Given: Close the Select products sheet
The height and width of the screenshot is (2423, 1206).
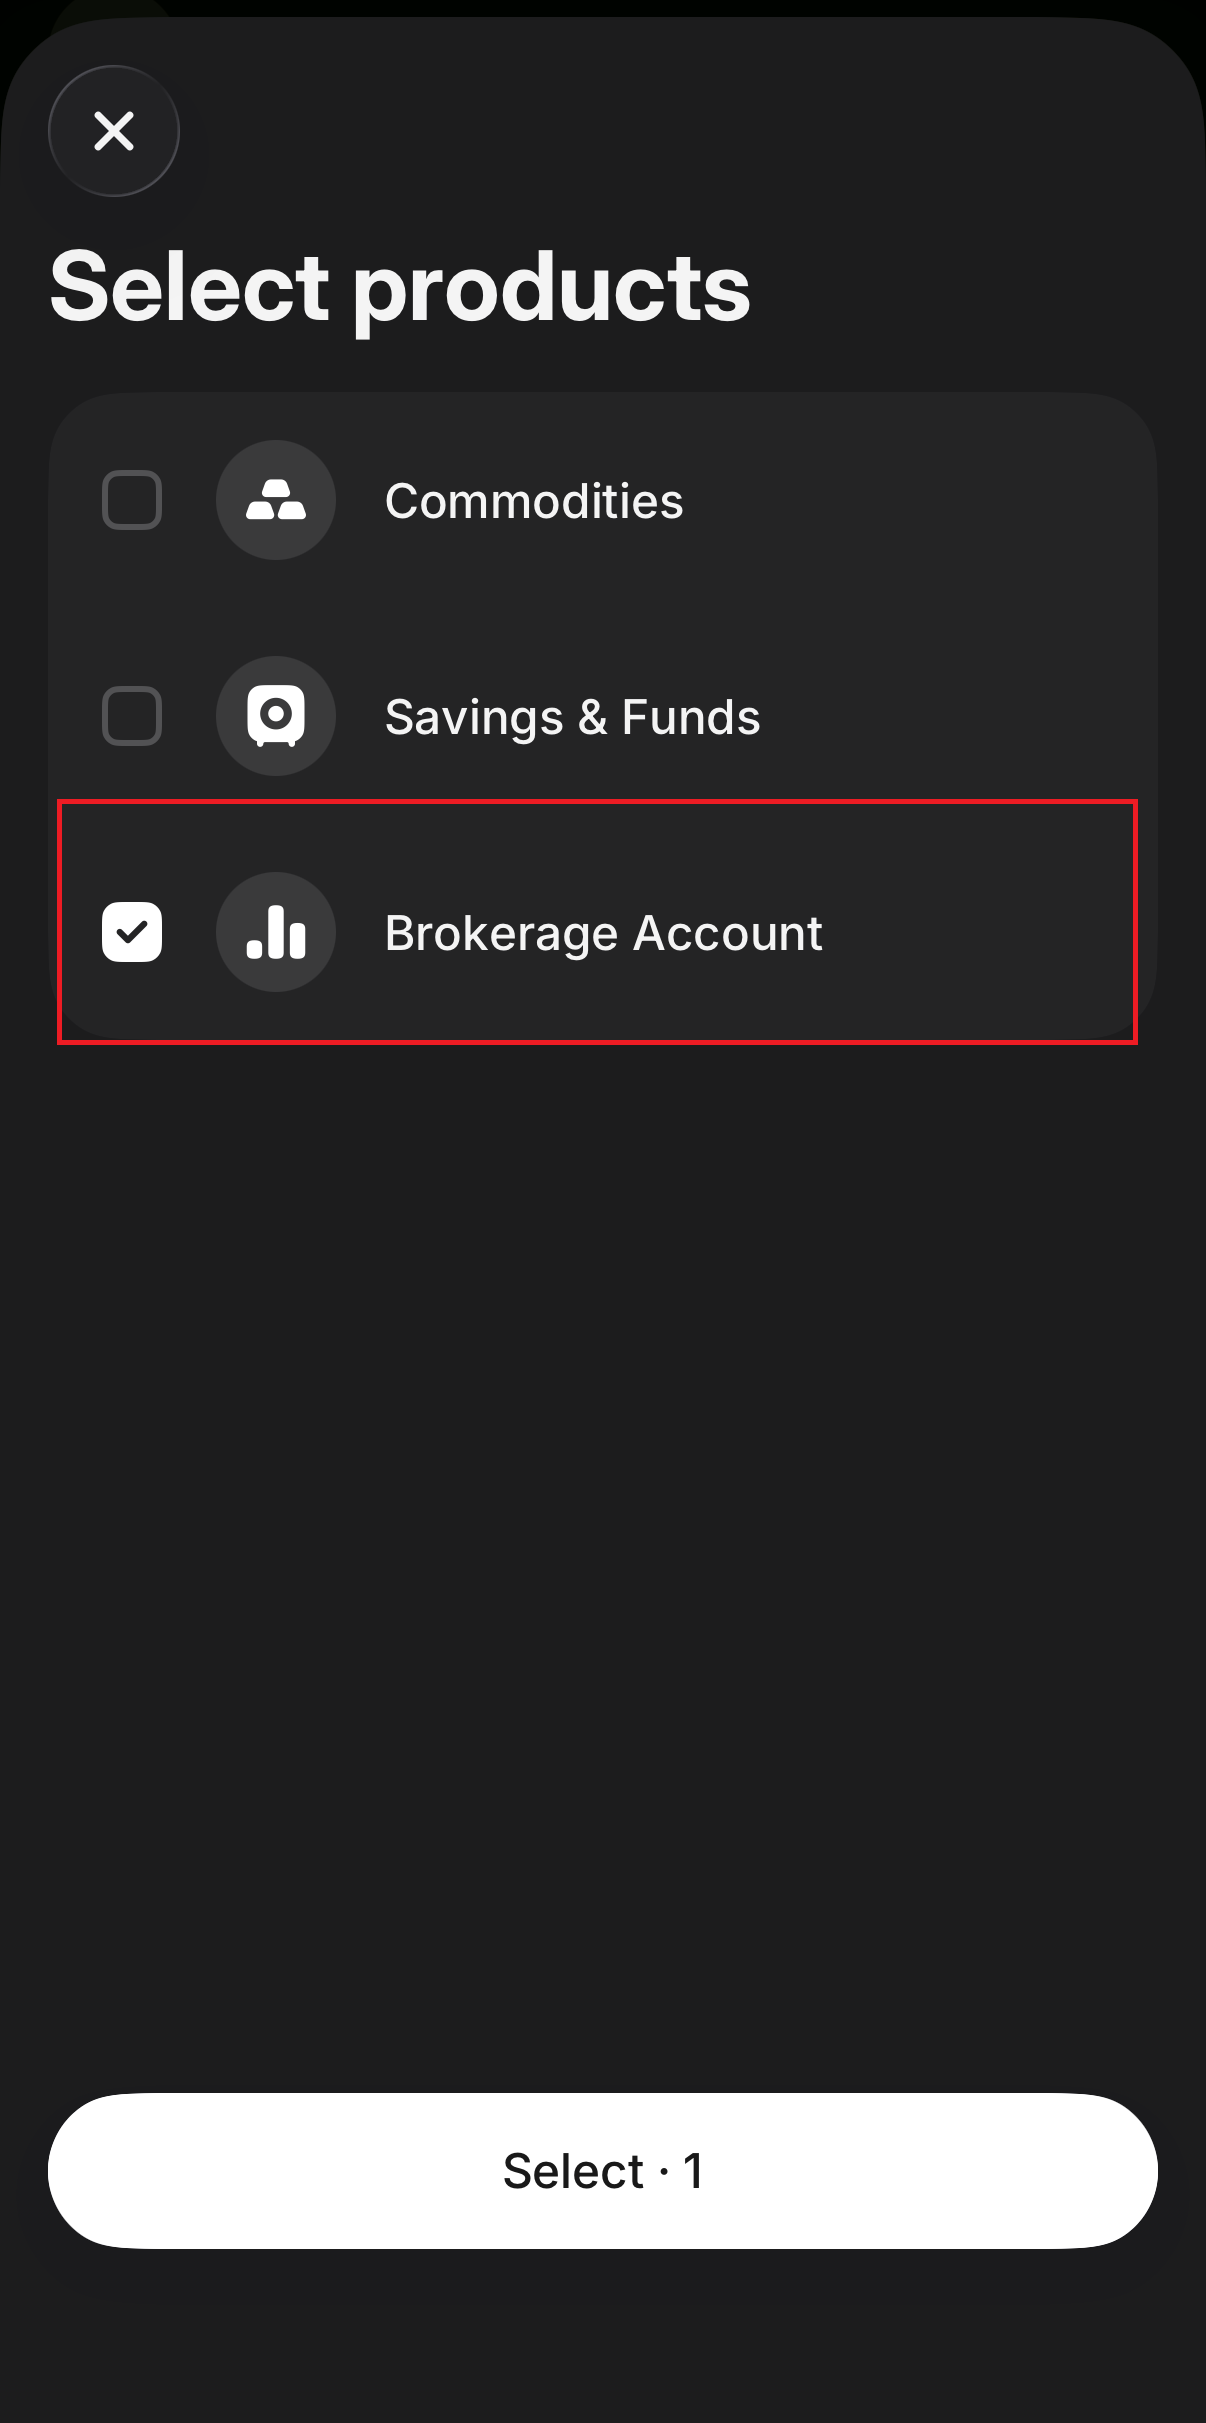Looking at the screenshot, I should pyautogui.click(x=114, y=131).
